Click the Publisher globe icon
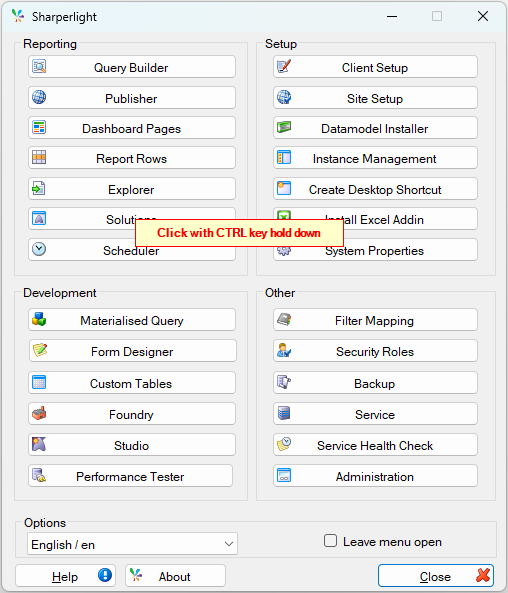 point(39,97)
